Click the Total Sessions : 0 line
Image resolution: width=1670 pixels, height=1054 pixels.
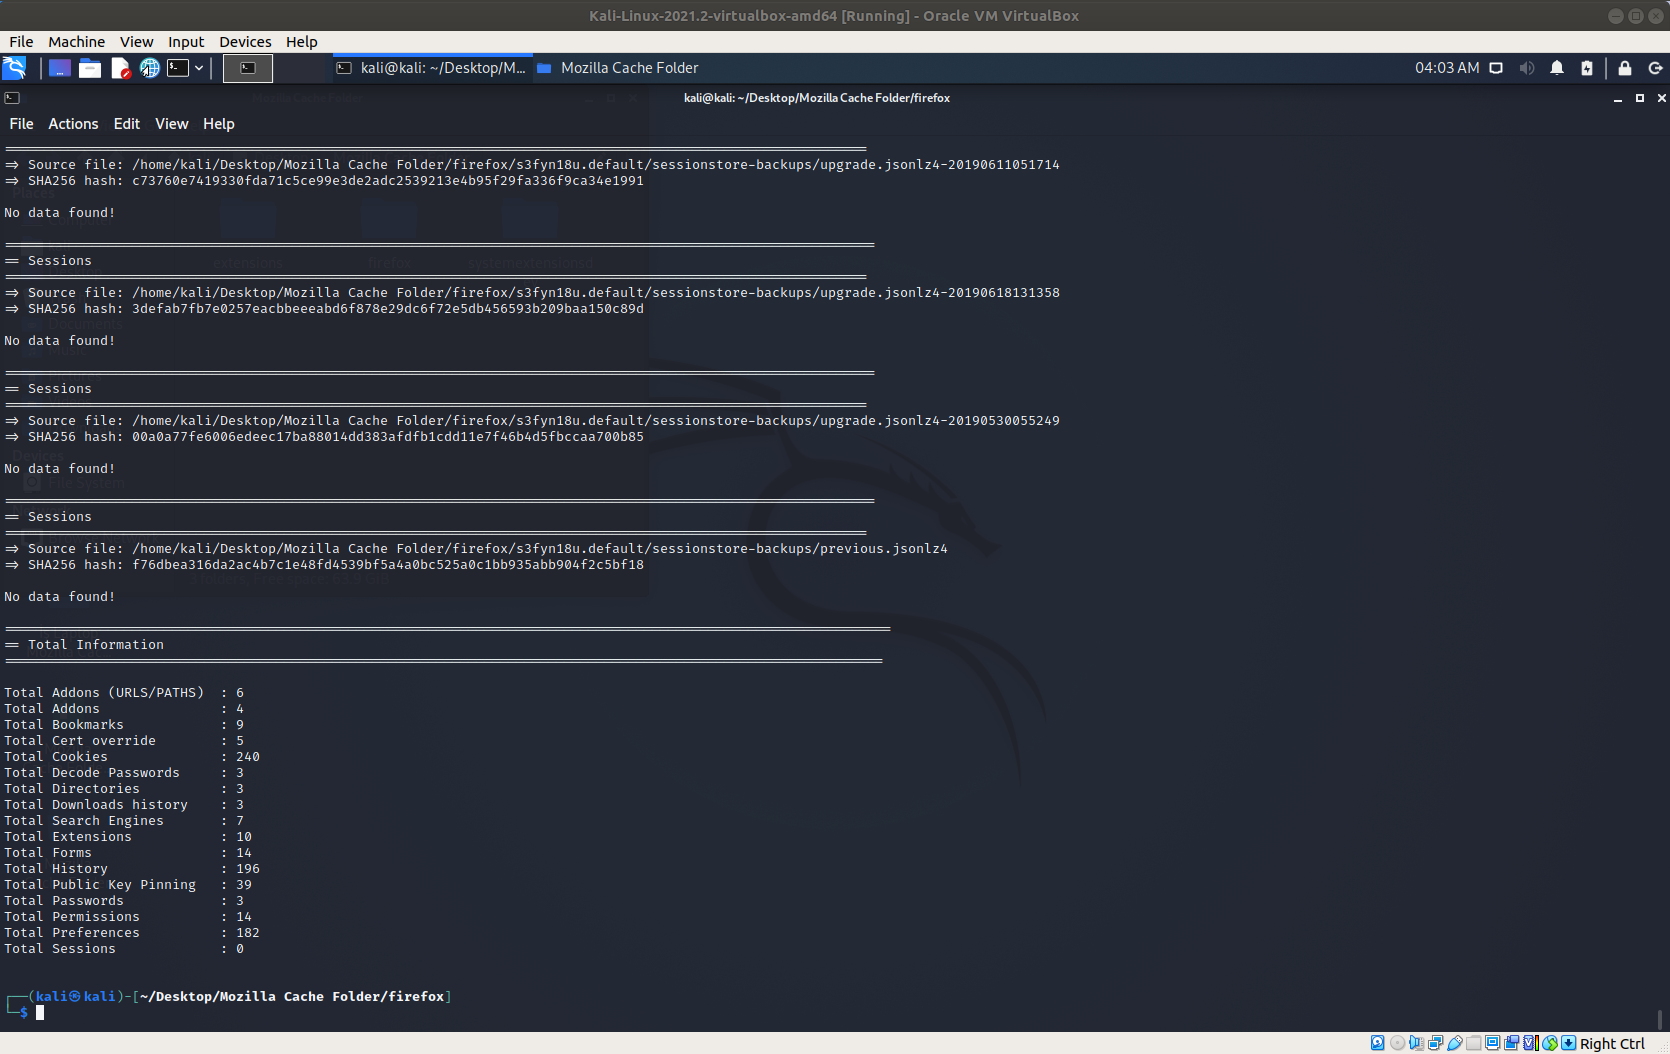click(x=124, y=949)
